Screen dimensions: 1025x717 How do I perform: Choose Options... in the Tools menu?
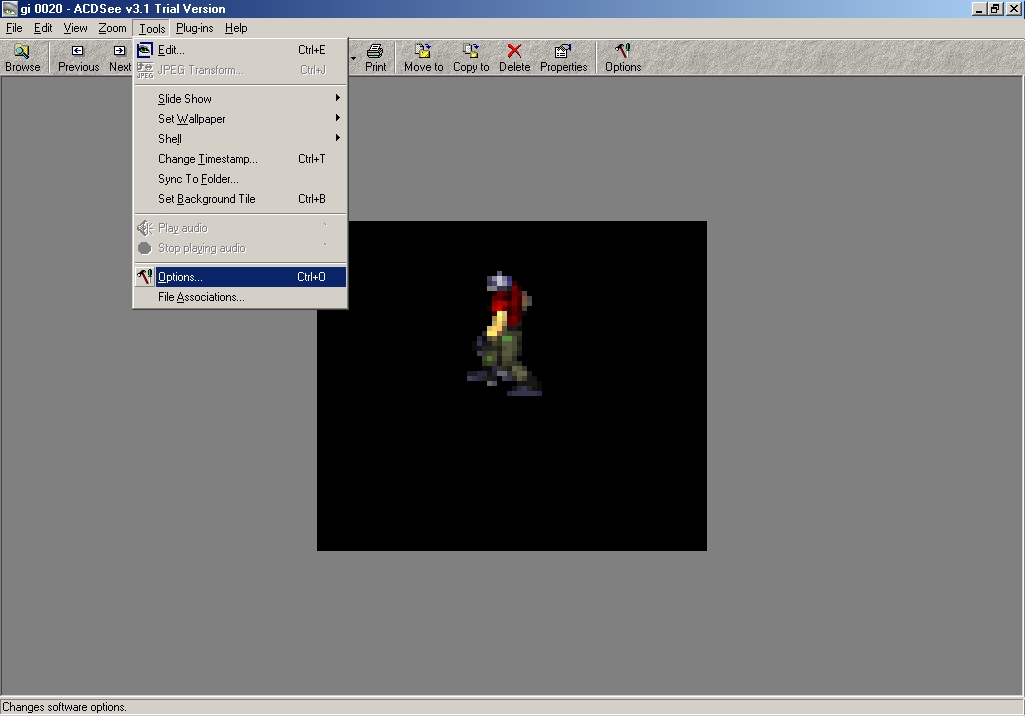(x=240, y=277)
